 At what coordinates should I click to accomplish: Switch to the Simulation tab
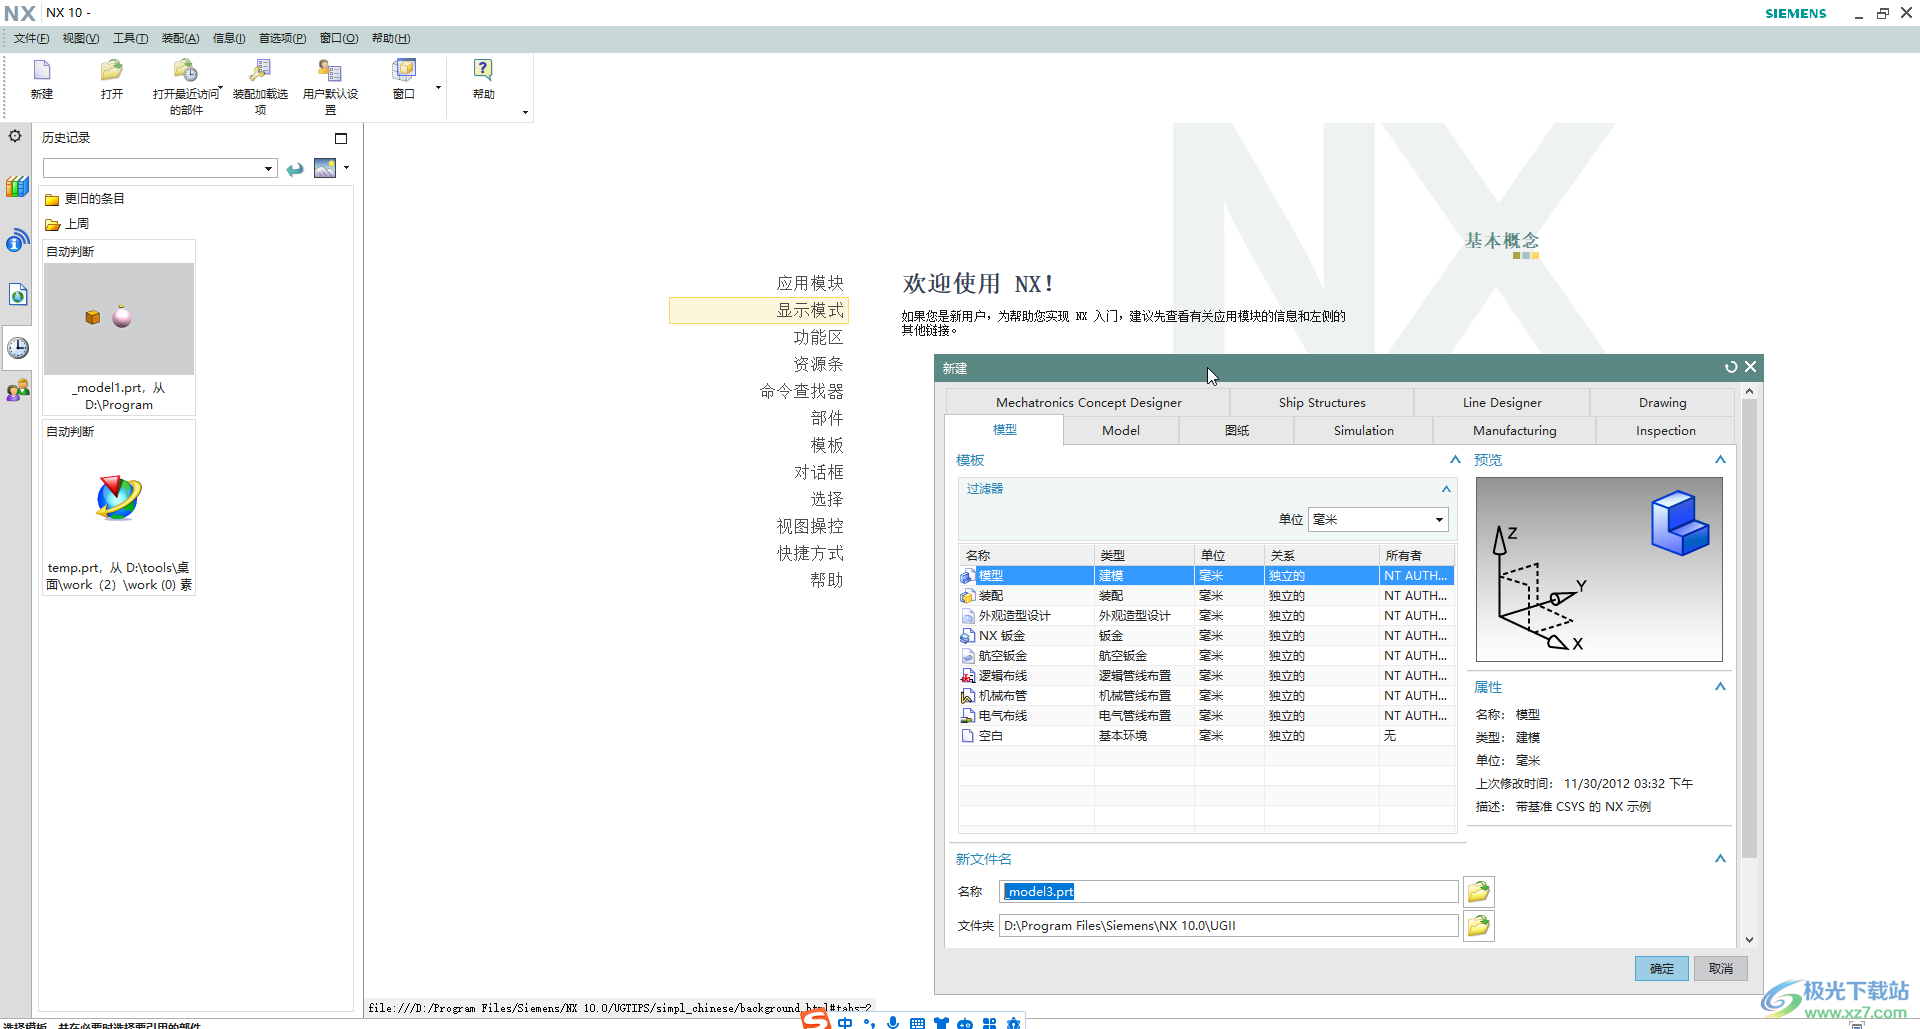pyautogui.click(x=1363, y=430)
